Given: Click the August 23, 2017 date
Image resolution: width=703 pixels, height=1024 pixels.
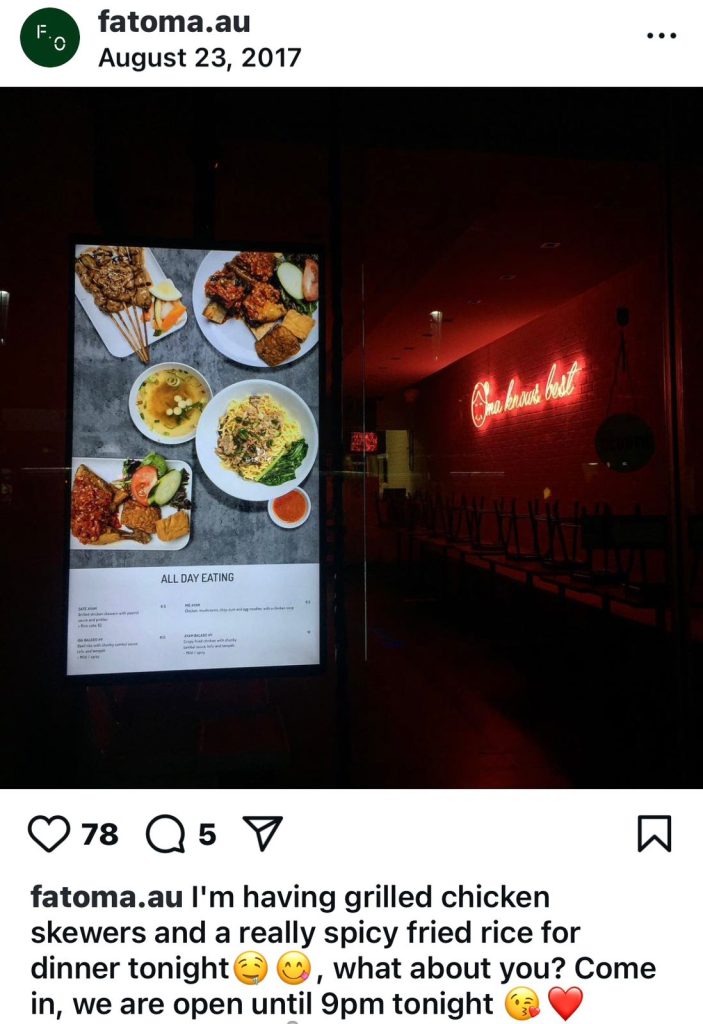Looking at the screenshot, I should [200, 57].
